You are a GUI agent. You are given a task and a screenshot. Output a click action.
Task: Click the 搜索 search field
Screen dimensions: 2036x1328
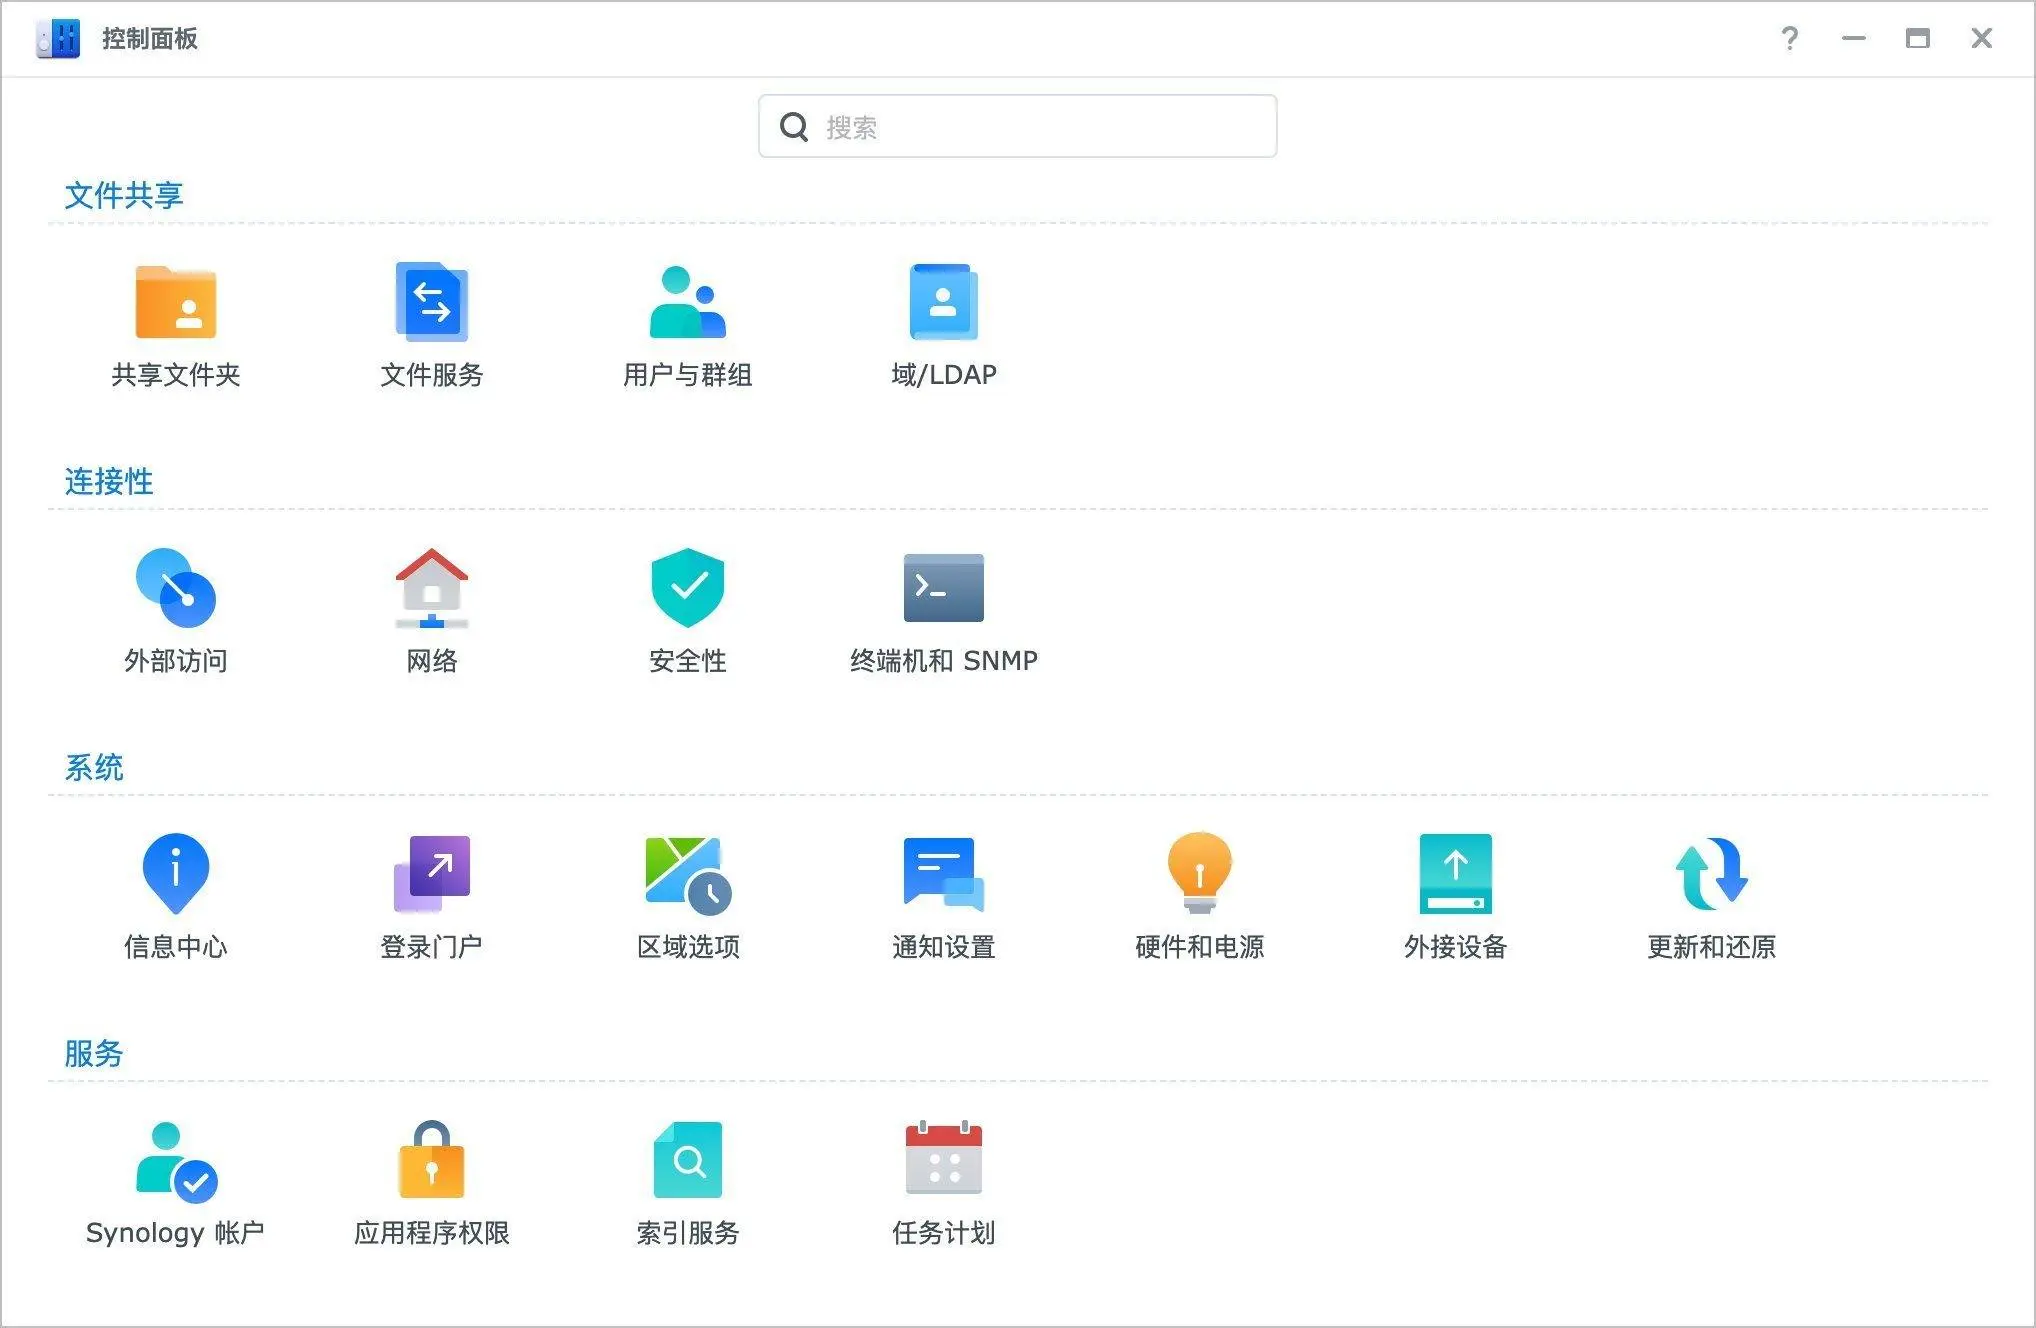click(x=1016, y=126)
